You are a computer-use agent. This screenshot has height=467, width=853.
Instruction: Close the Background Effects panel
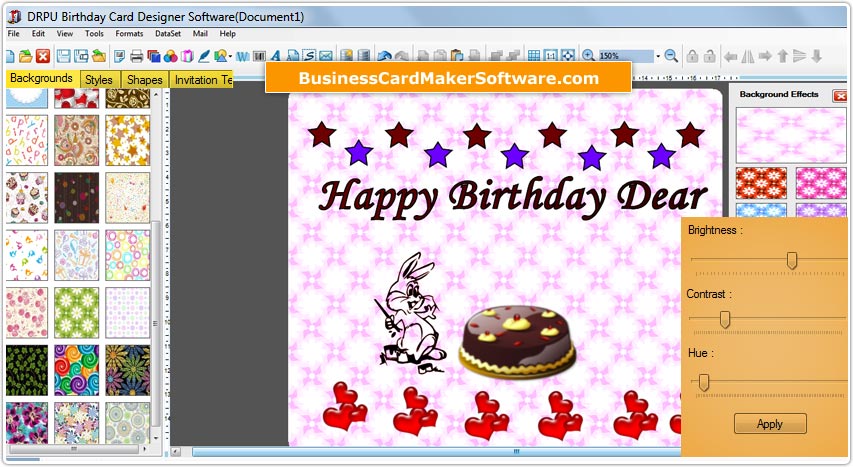click(x=839, y=96)
